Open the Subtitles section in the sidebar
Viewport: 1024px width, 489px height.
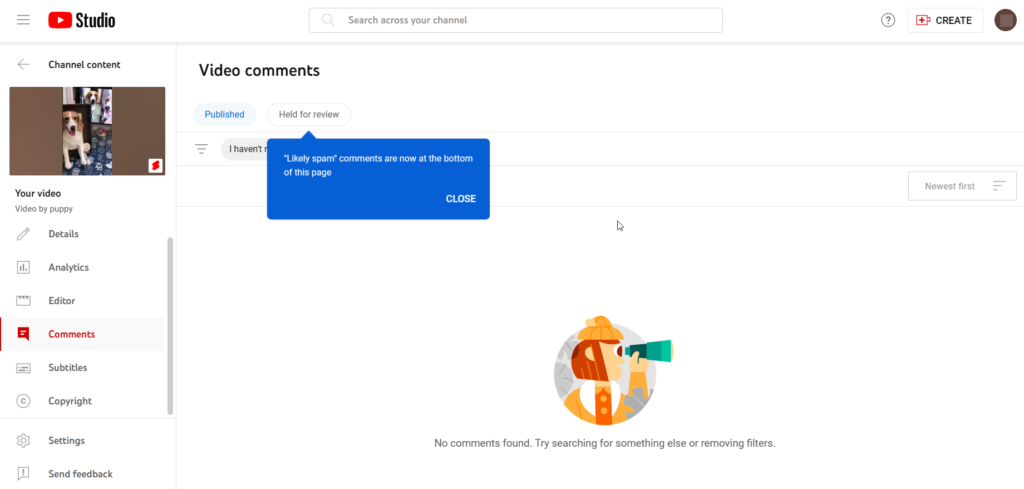[x=68, y=368]
